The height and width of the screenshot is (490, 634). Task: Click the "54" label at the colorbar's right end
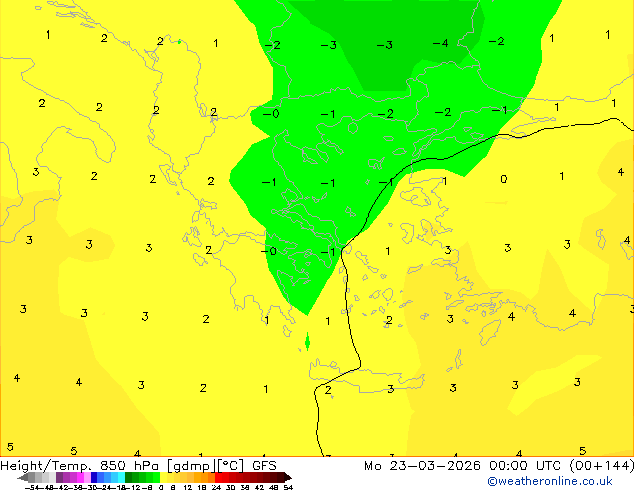click(x=288, y=487)
